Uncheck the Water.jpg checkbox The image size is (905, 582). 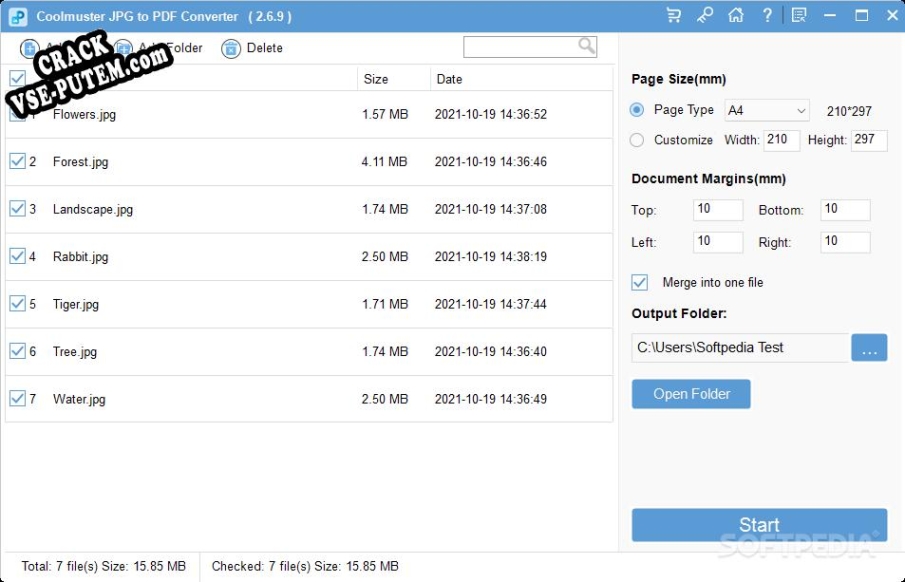click(17, 398)
